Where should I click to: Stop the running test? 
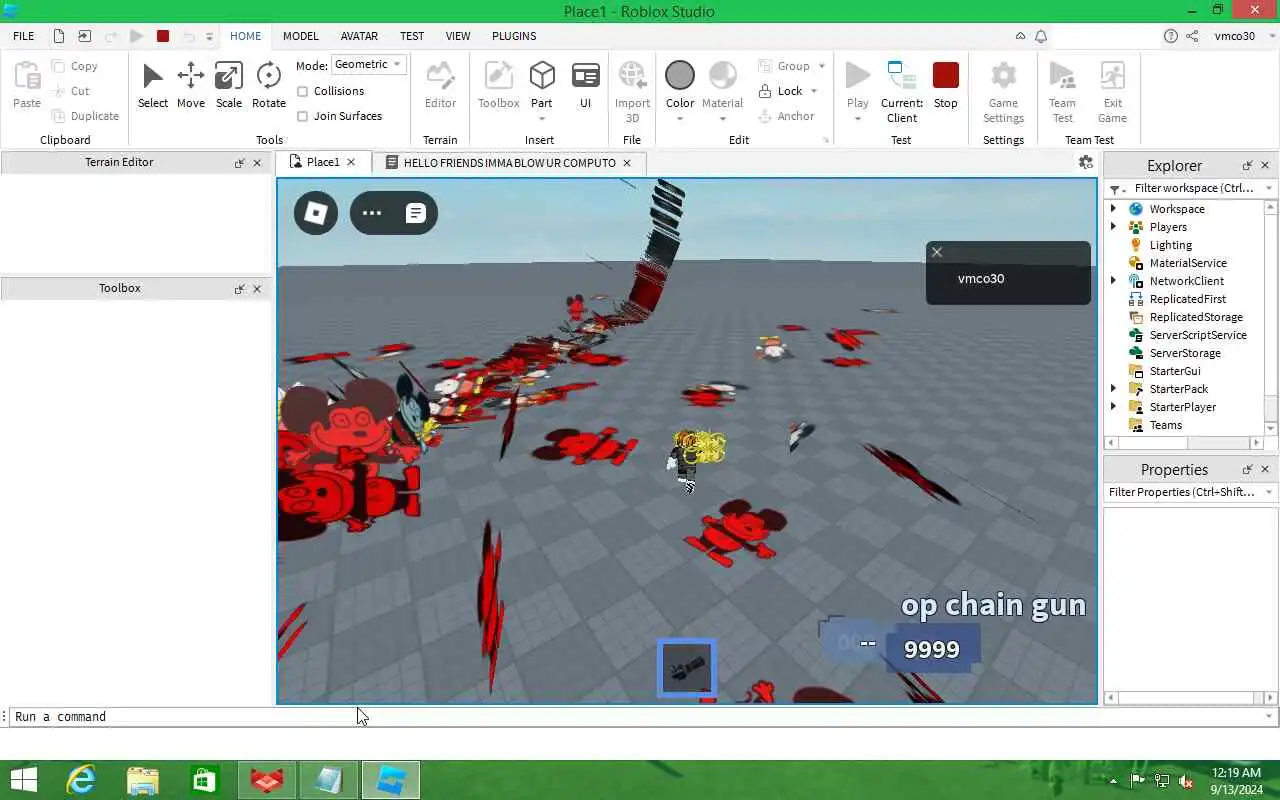pyautogui.click(x=945, y=85)
